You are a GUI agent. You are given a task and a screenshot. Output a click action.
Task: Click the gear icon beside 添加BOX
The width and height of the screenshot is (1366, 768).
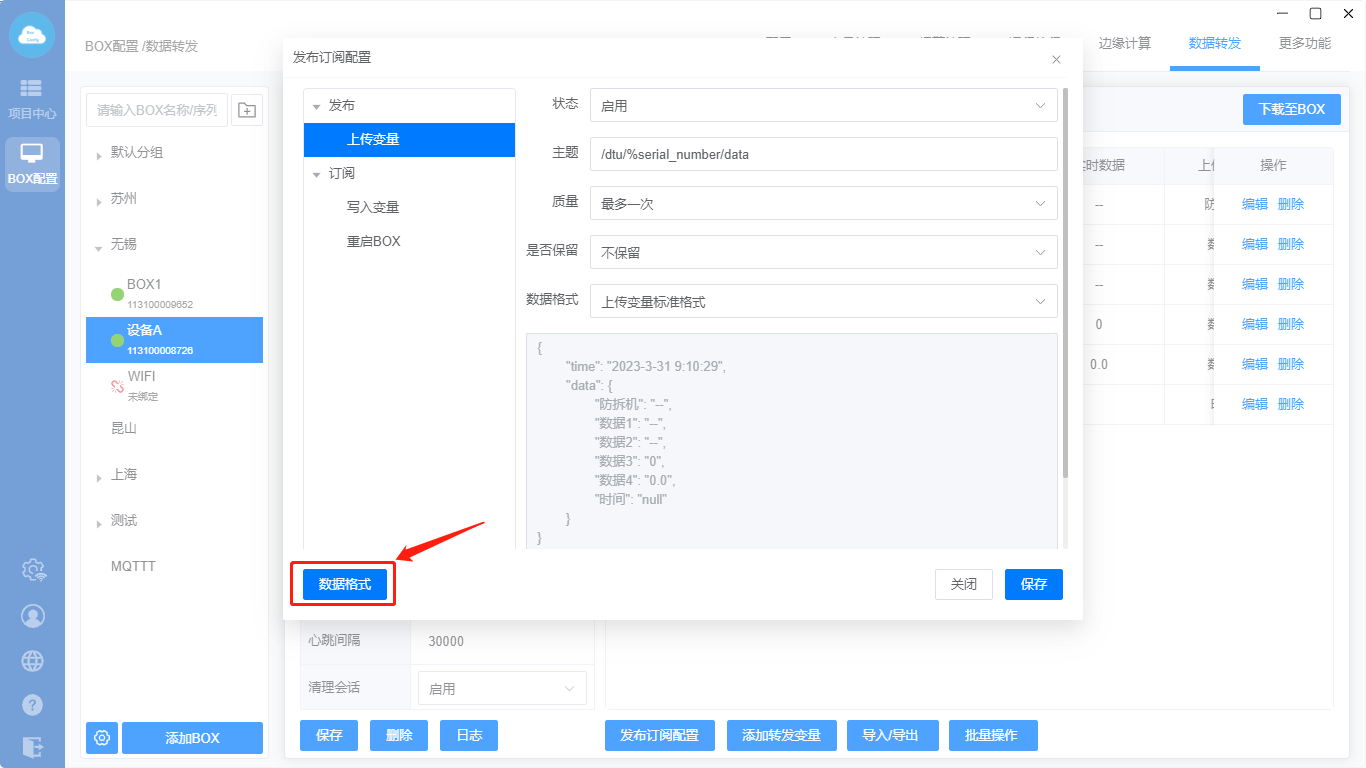tap(102, 738)
